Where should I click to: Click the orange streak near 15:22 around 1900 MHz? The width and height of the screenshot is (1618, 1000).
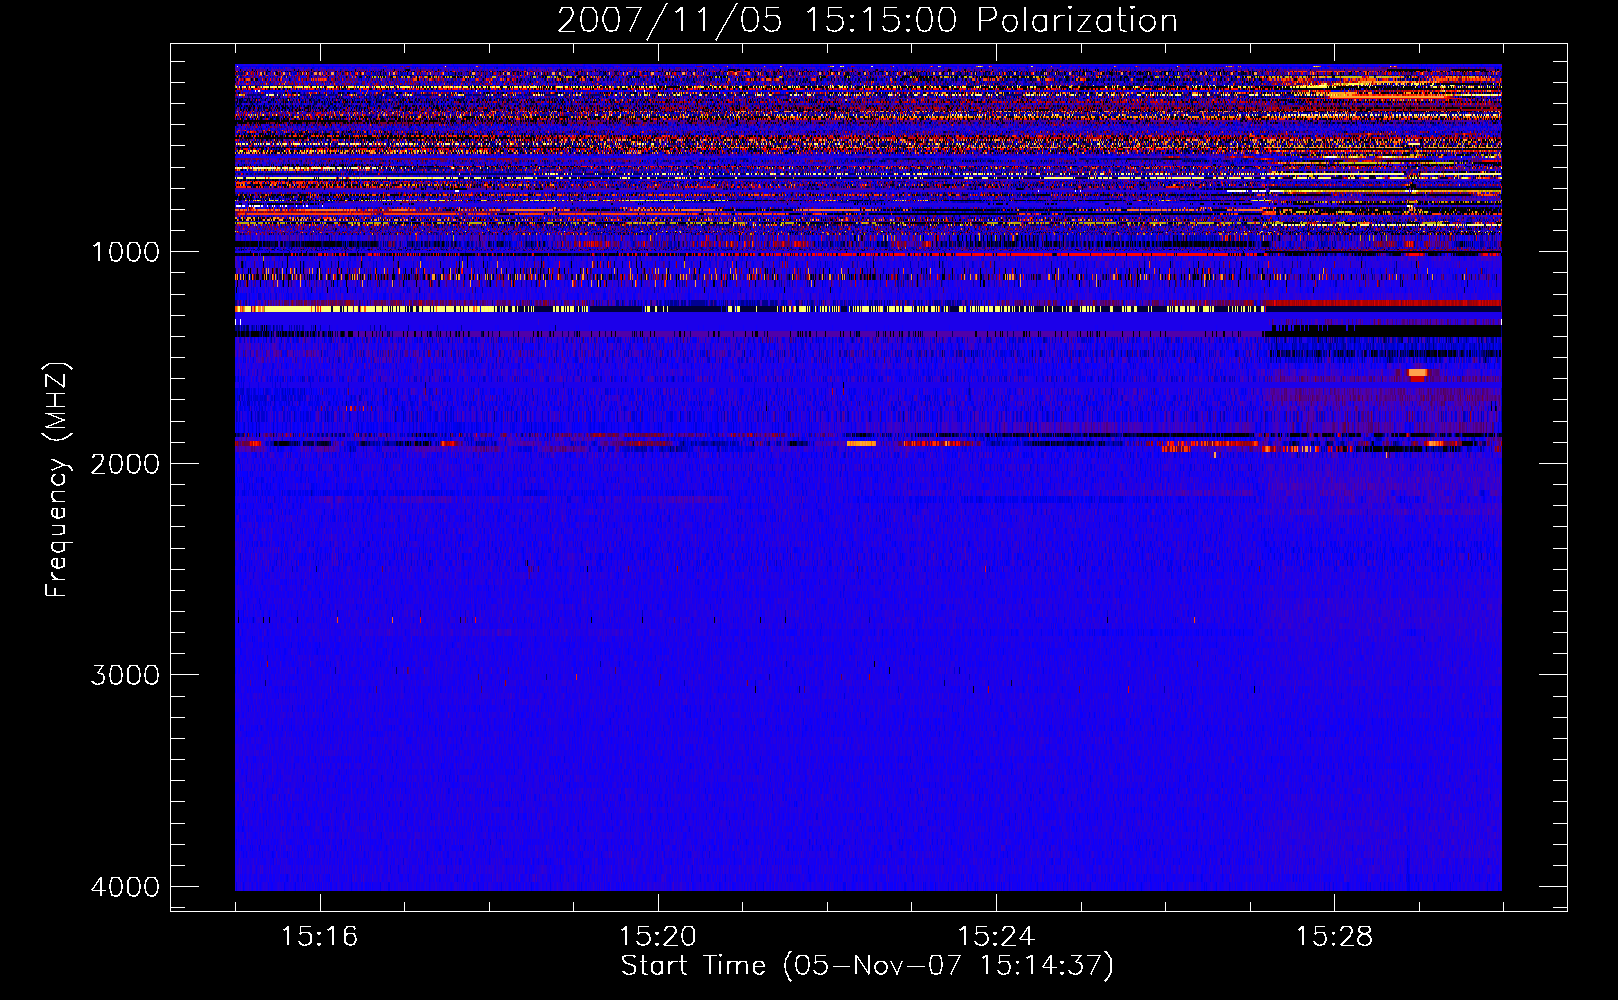click(861, 443)
